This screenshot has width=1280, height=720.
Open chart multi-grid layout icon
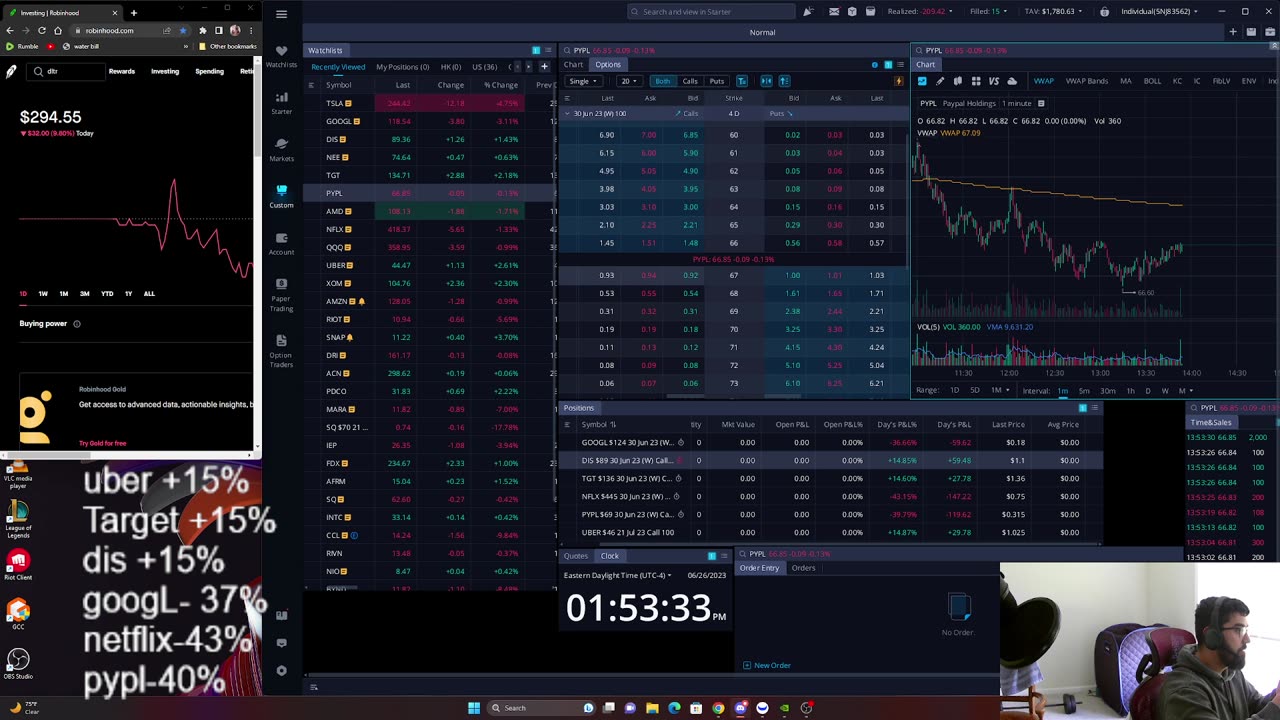975,81
